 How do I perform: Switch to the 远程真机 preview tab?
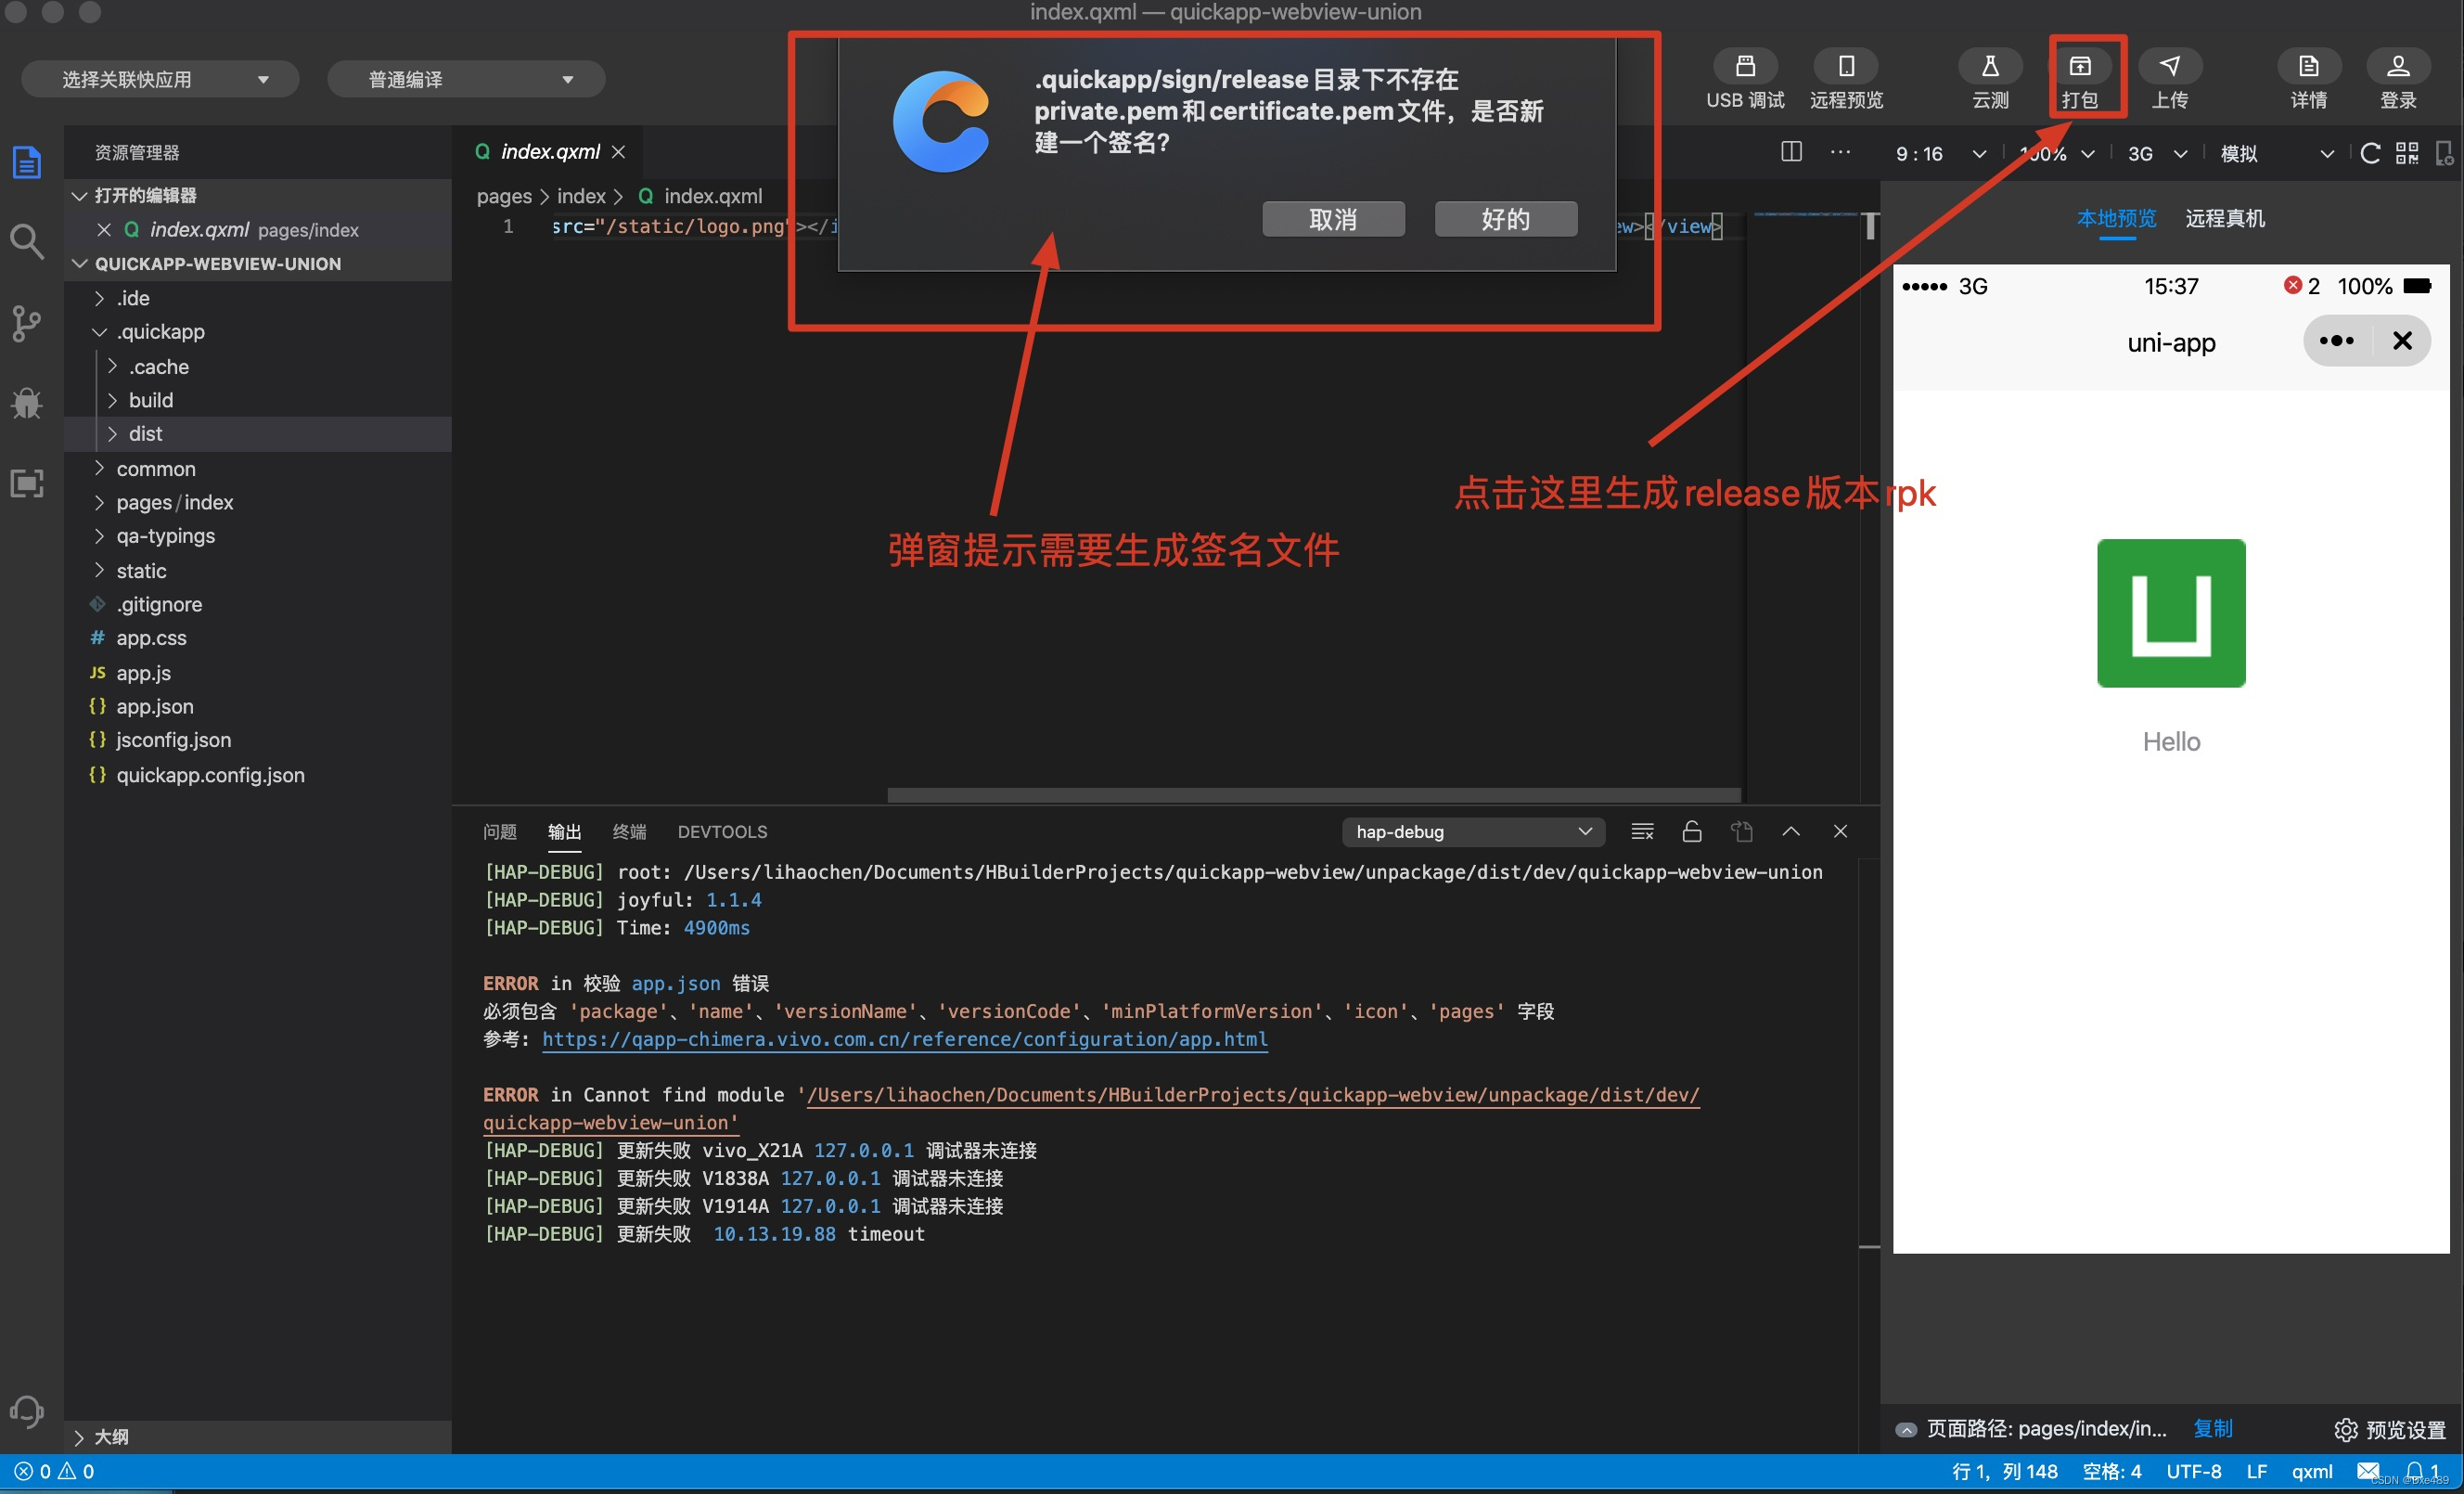pyautogui.click(x=2224, y=218)
